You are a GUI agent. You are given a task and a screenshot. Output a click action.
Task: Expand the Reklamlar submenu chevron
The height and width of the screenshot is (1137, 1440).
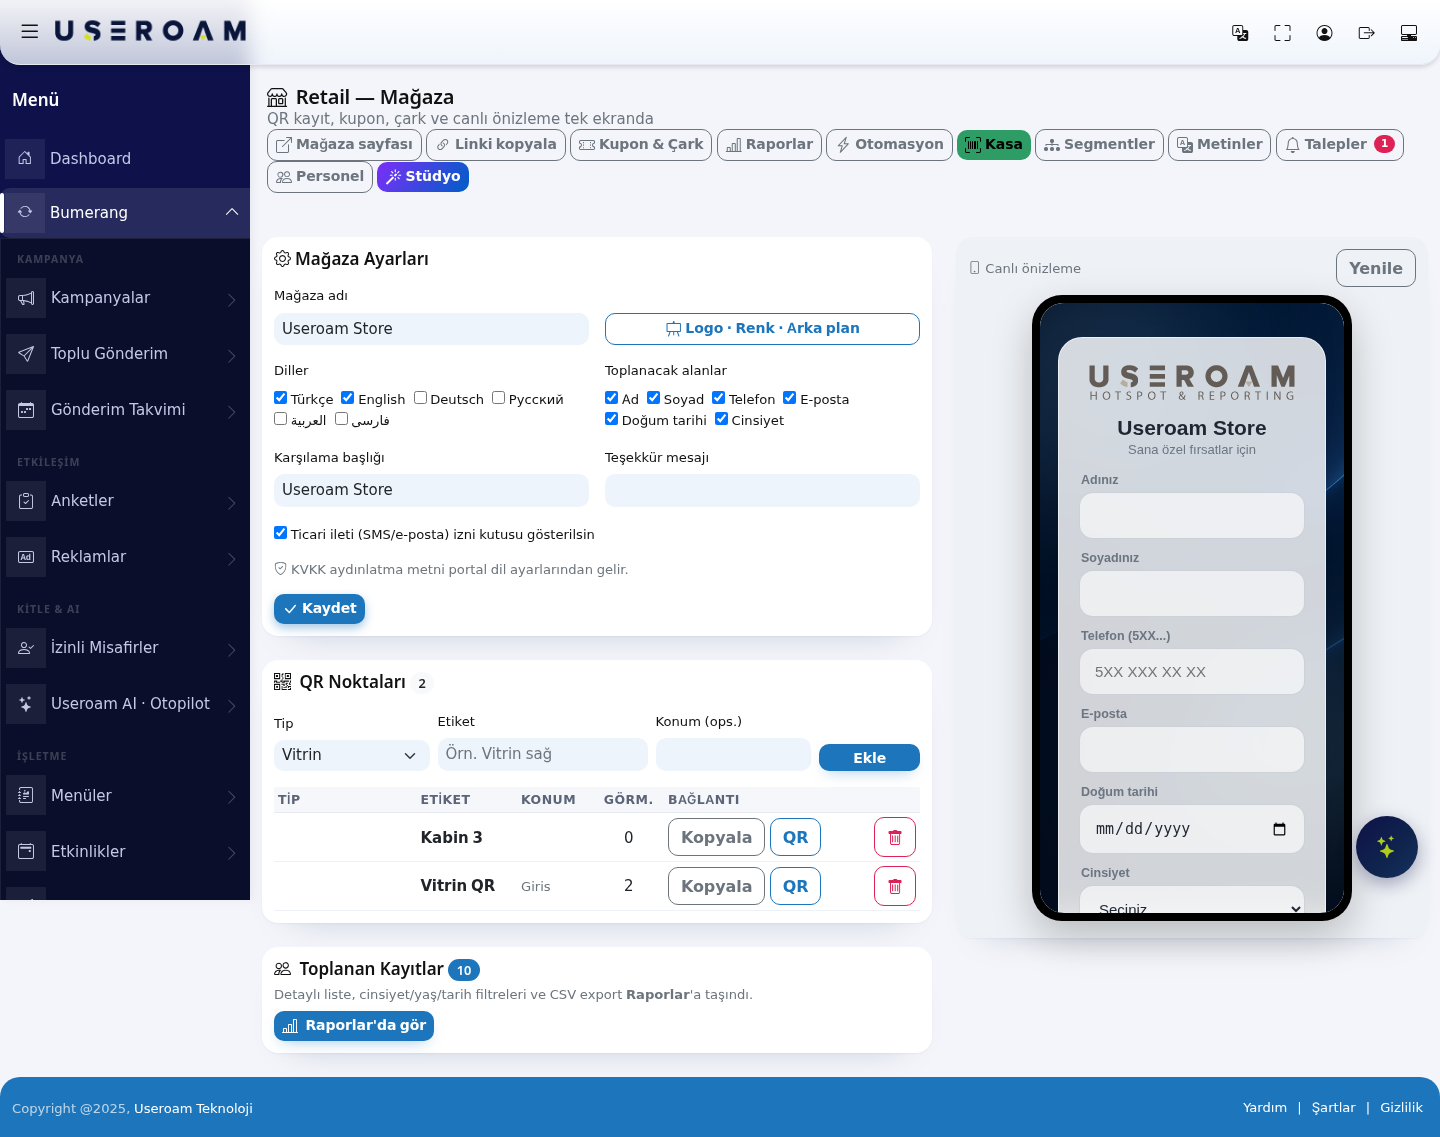pos(232,559)
